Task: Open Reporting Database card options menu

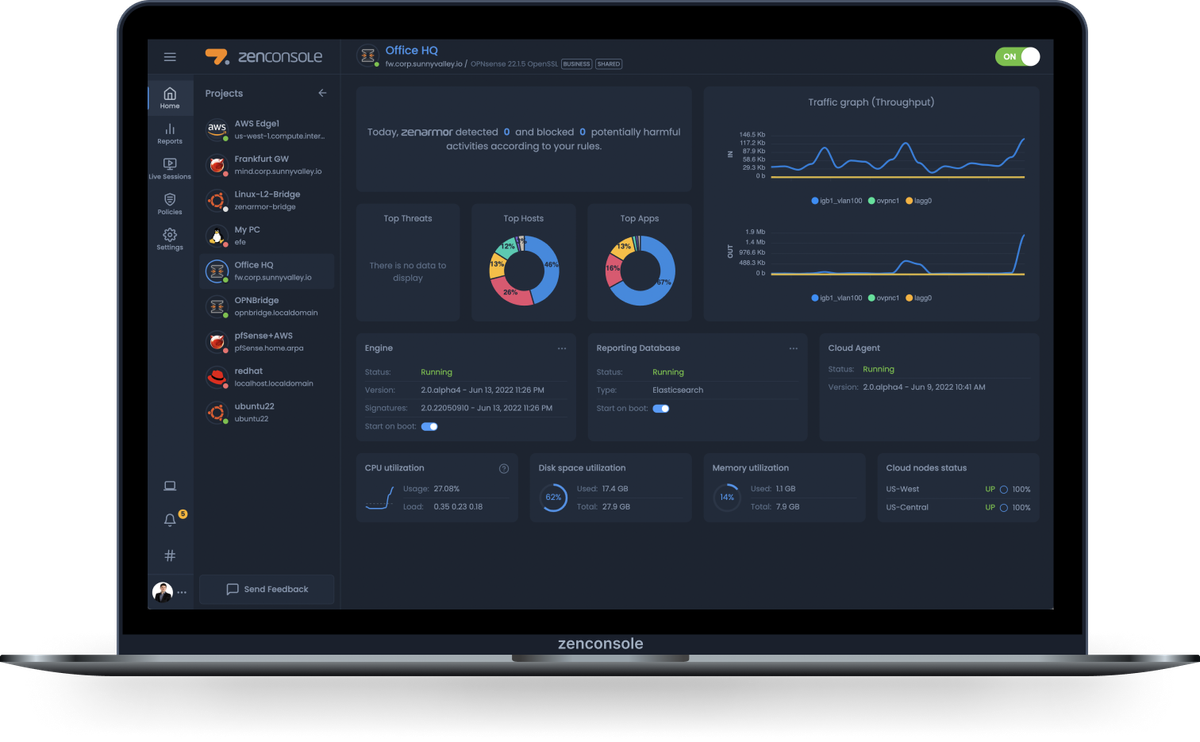Action: coord(793,348)
